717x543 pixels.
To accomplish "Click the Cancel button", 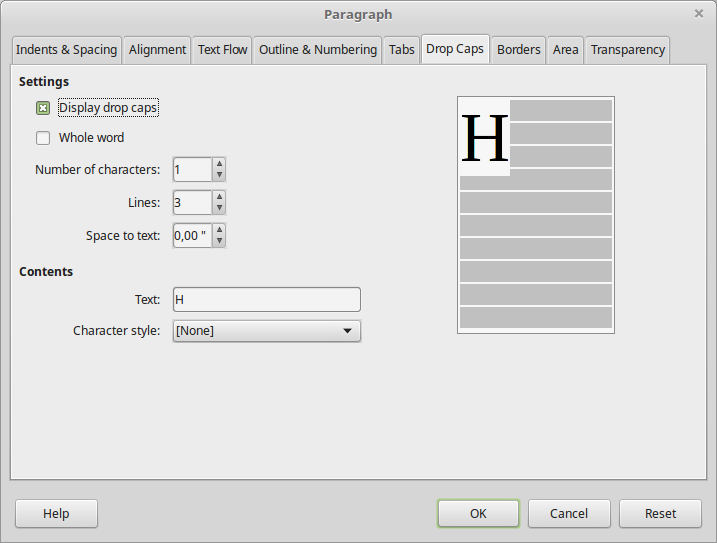I will 569,514.
